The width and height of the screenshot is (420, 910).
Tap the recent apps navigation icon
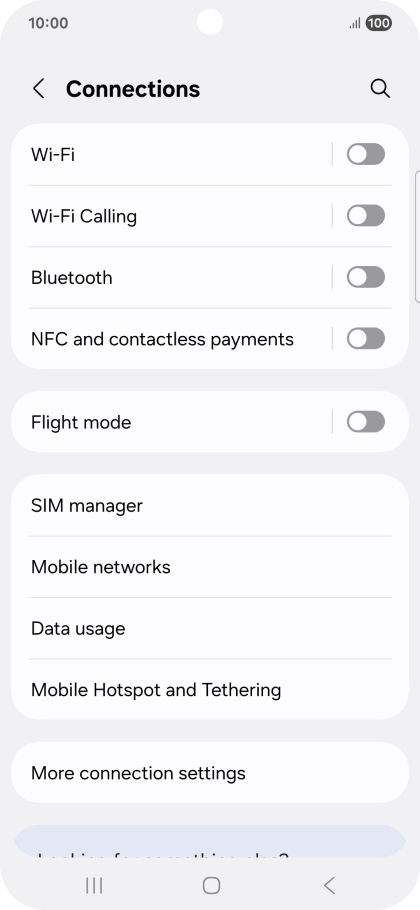(x=94, y=885)
